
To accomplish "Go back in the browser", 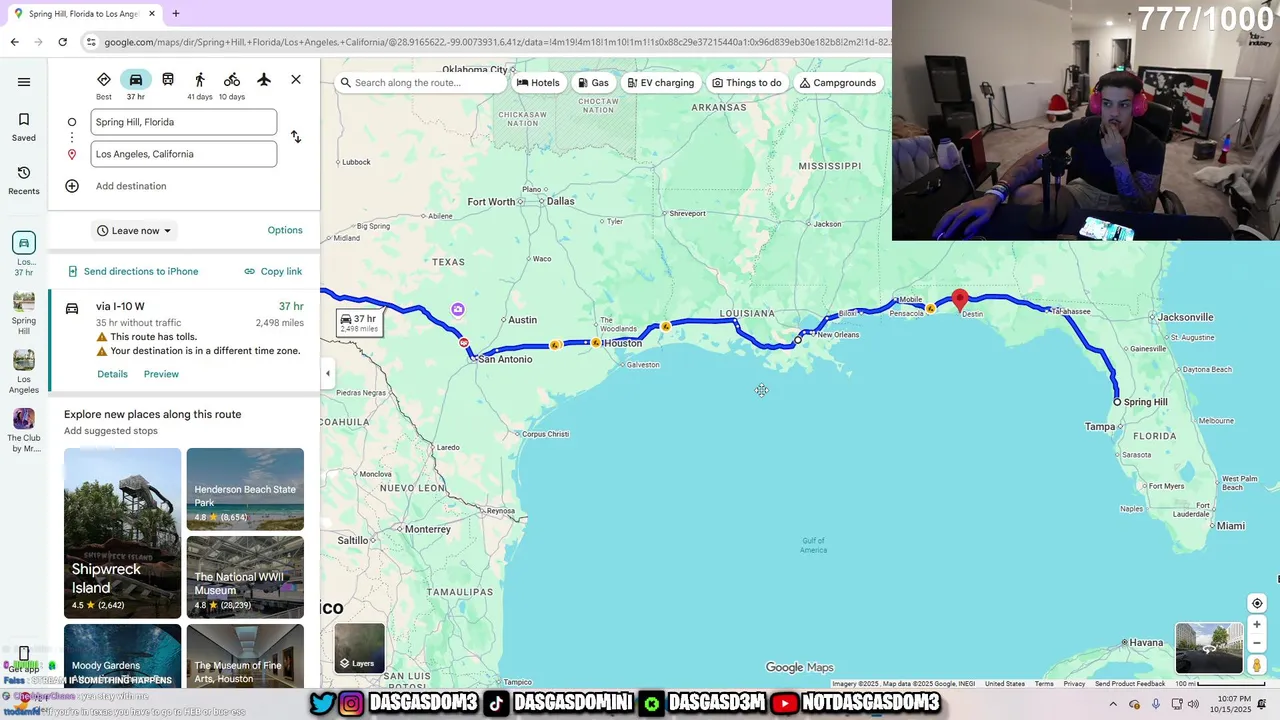I will [x=14, y=42].
